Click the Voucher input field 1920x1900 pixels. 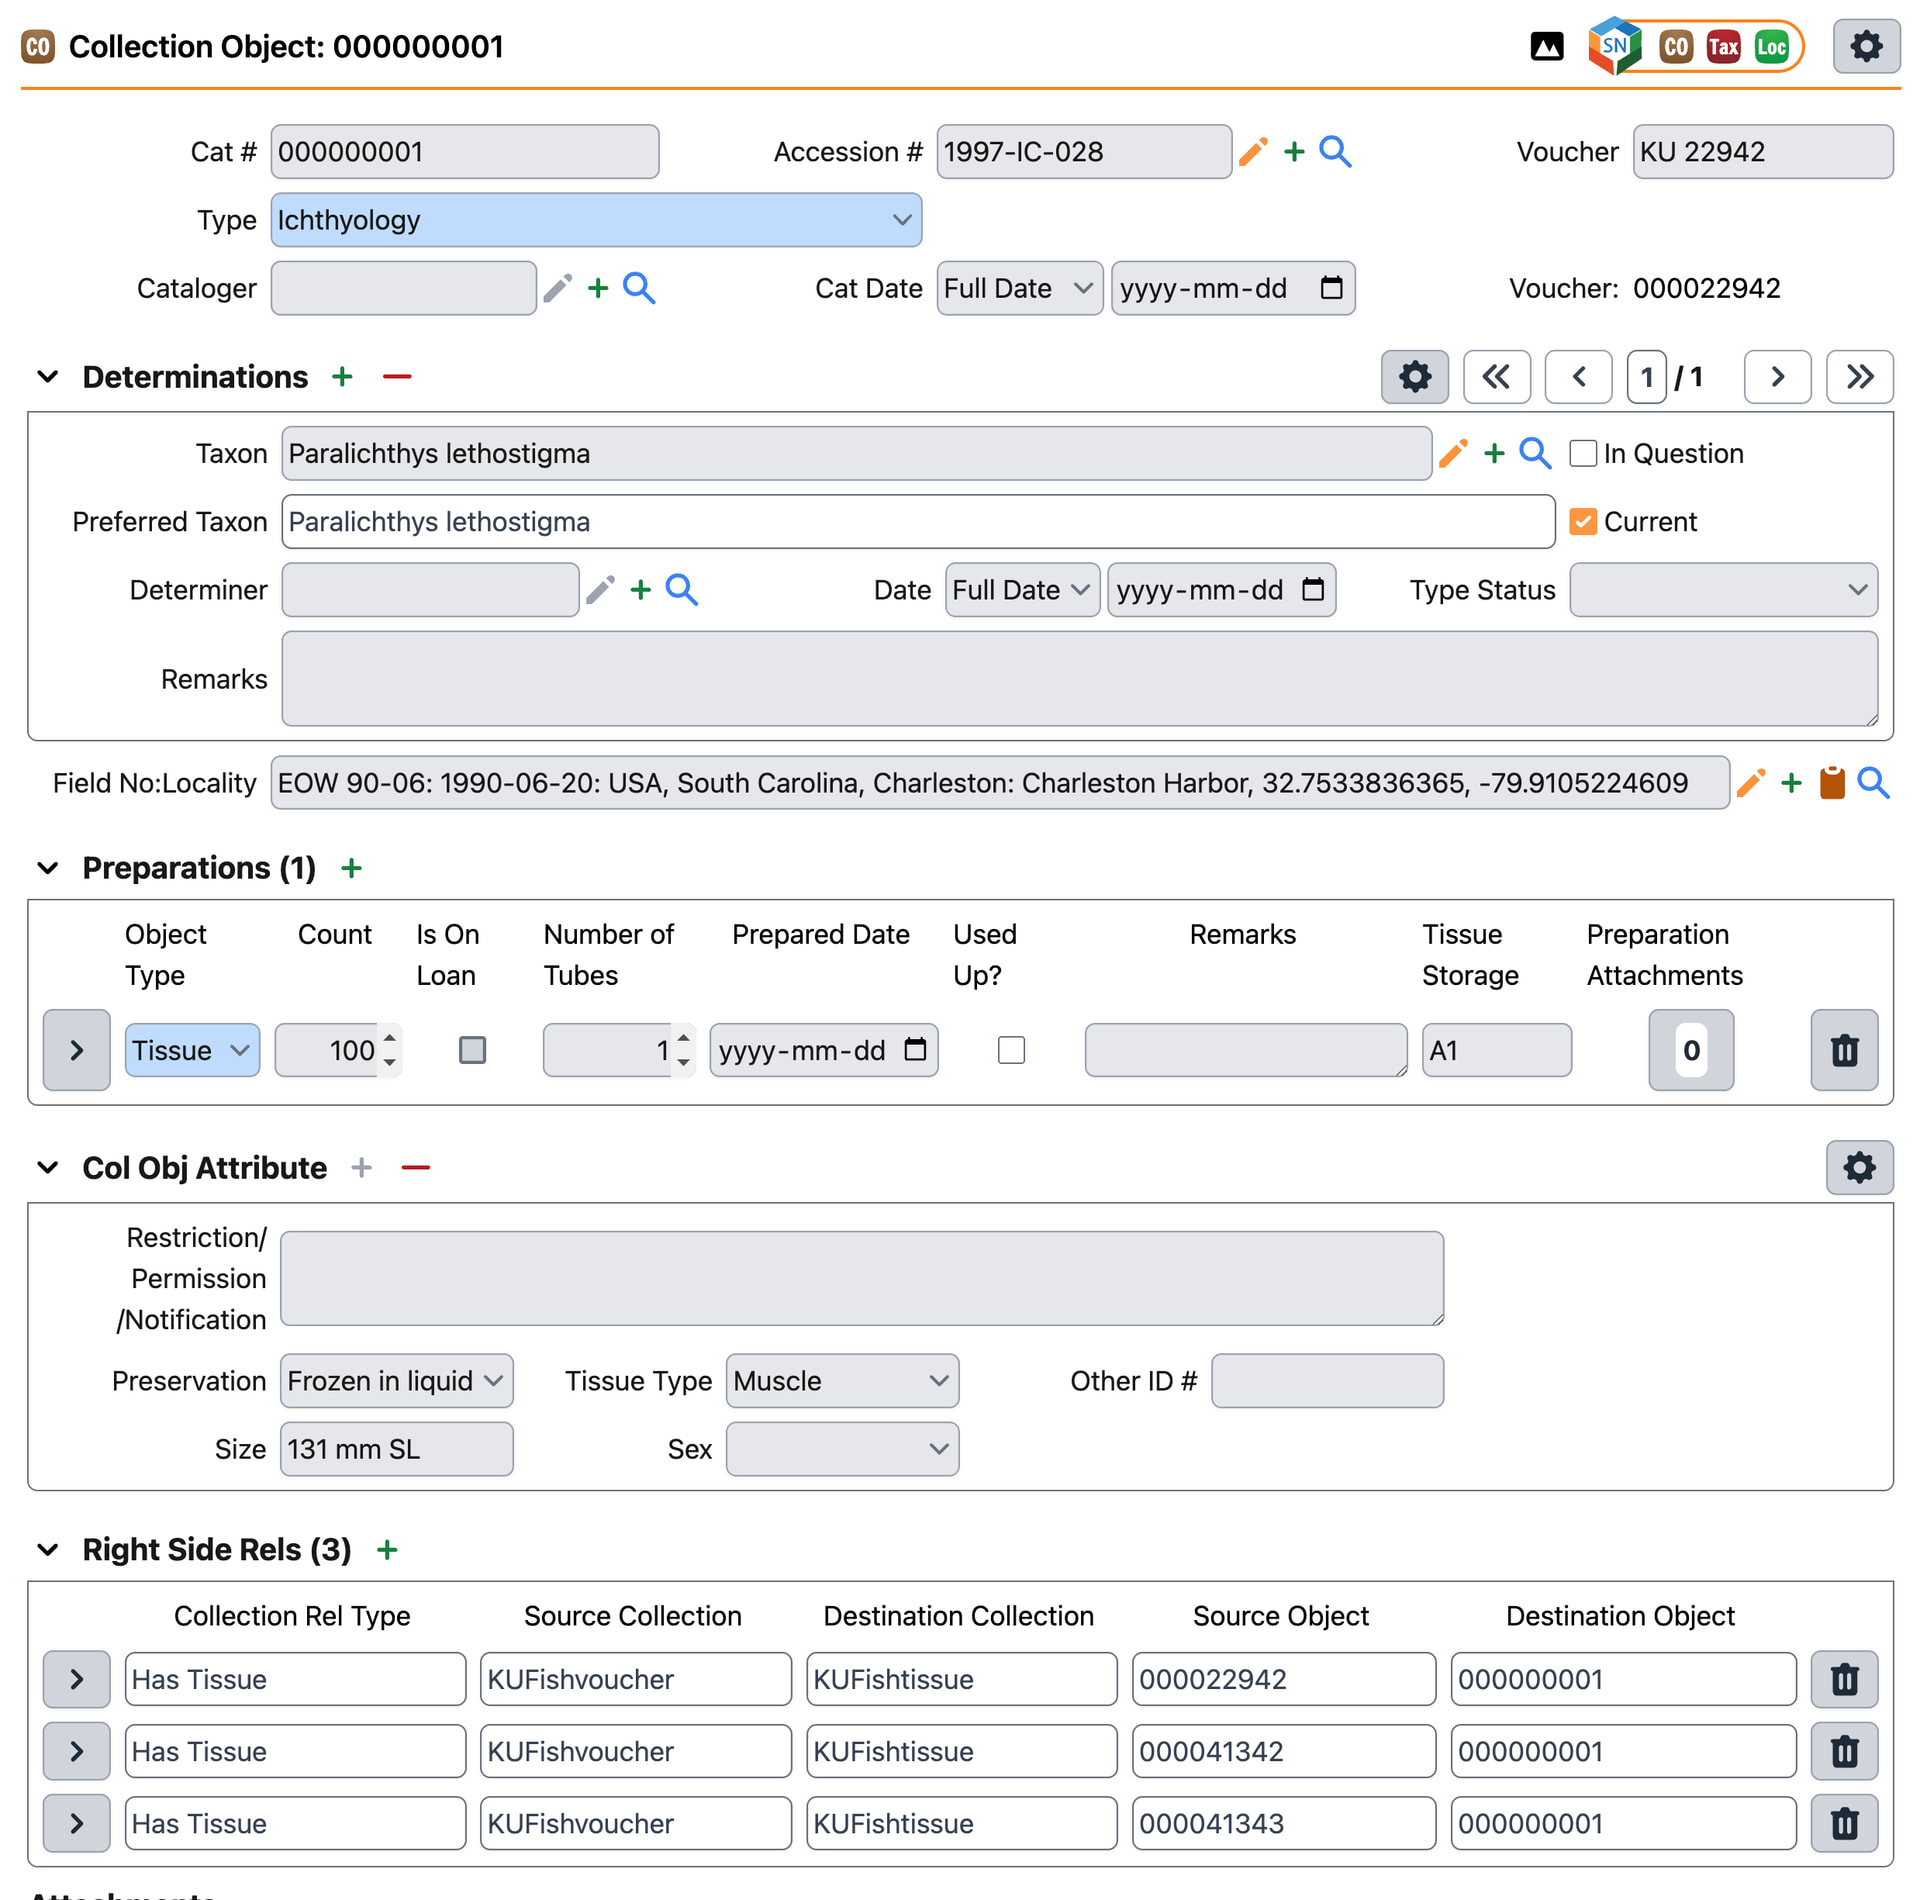click(1762, 152)
